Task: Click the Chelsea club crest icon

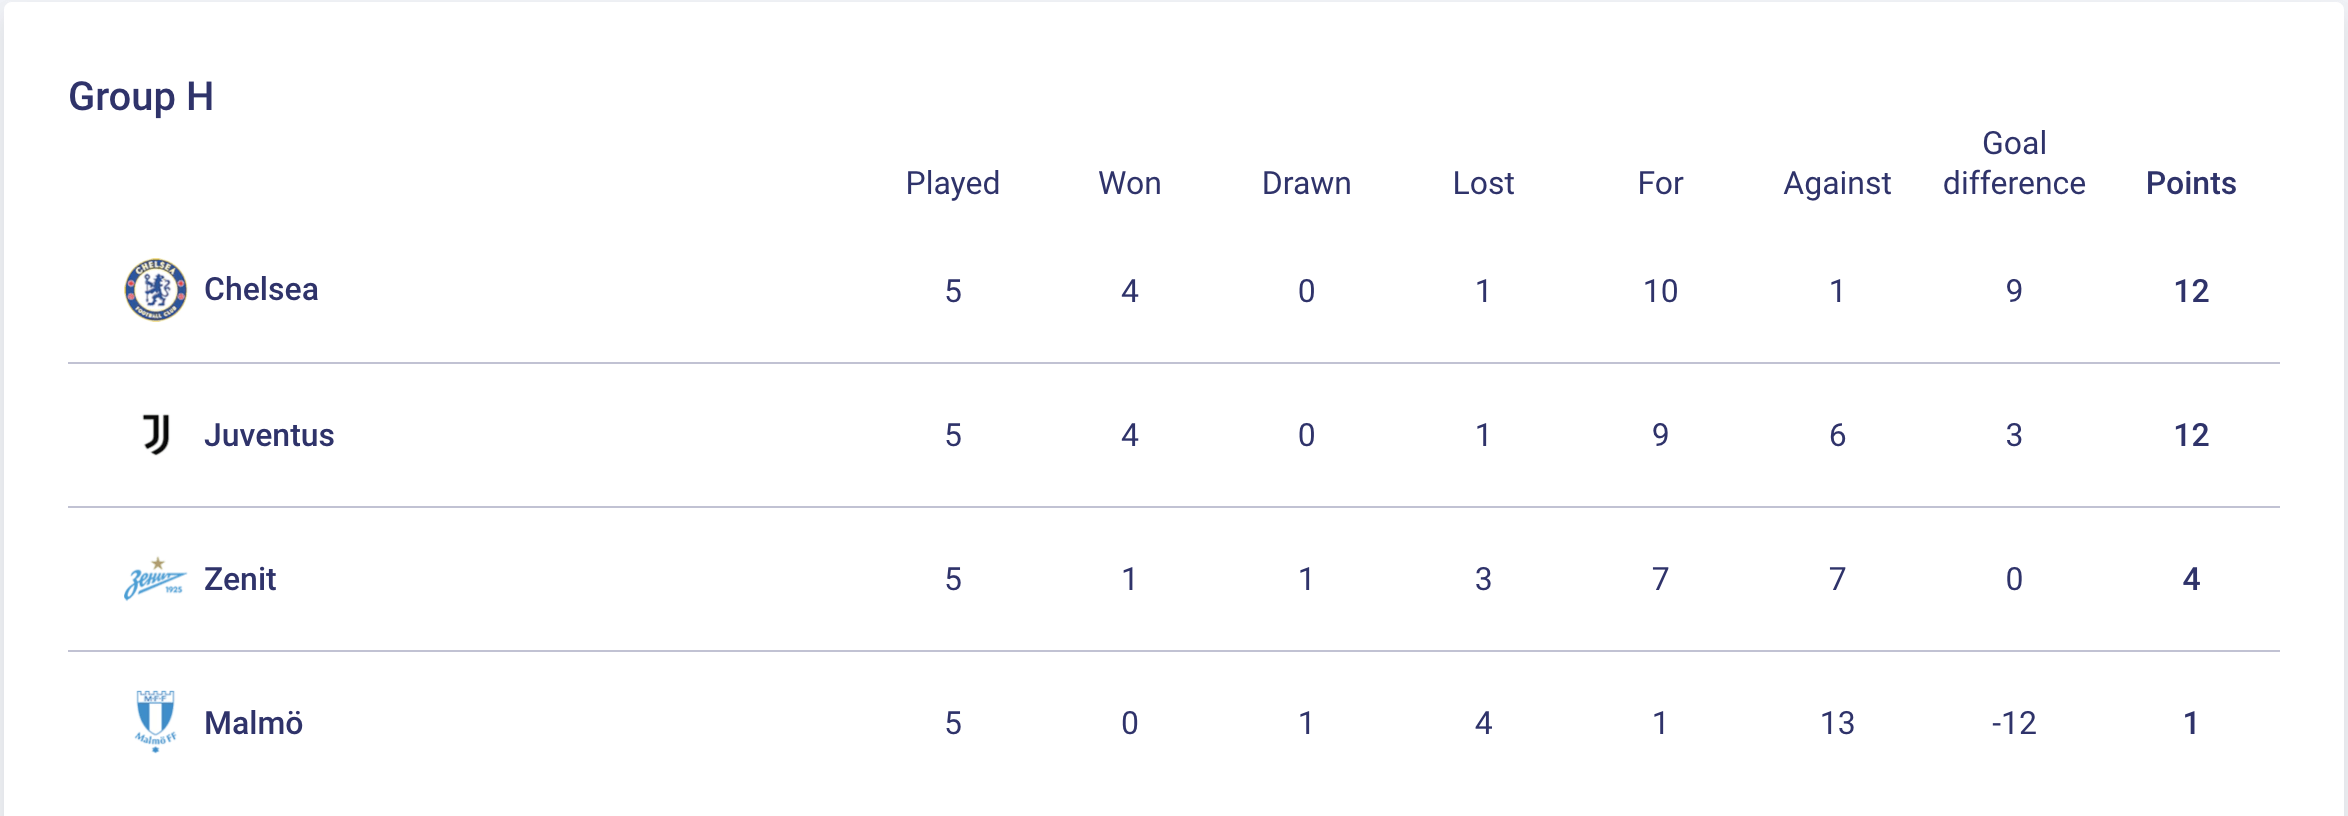Action: 155,290
